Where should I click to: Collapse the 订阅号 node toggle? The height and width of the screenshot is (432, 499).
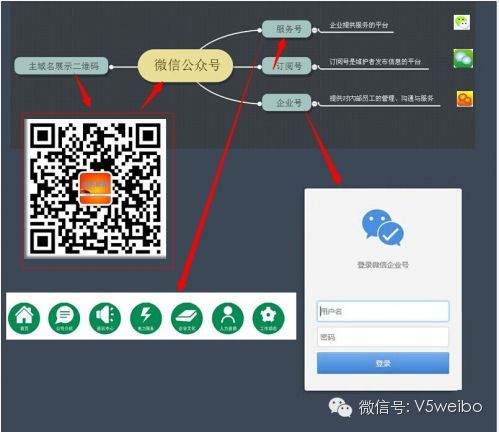[315, 67]
